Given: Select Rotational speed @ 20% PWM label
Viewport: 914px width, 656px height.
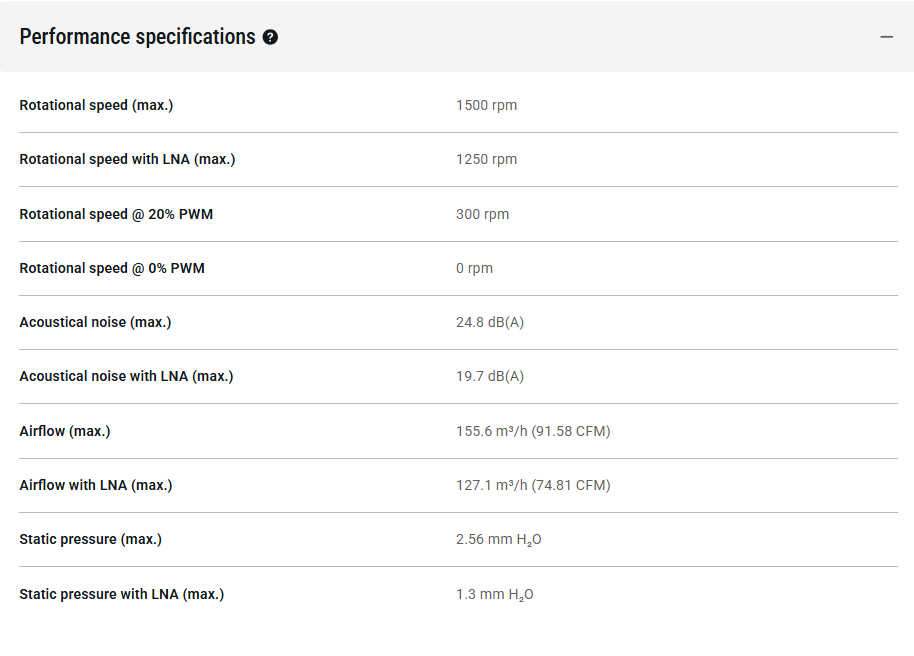Looking at the screenshot, I should pos(116,214).
